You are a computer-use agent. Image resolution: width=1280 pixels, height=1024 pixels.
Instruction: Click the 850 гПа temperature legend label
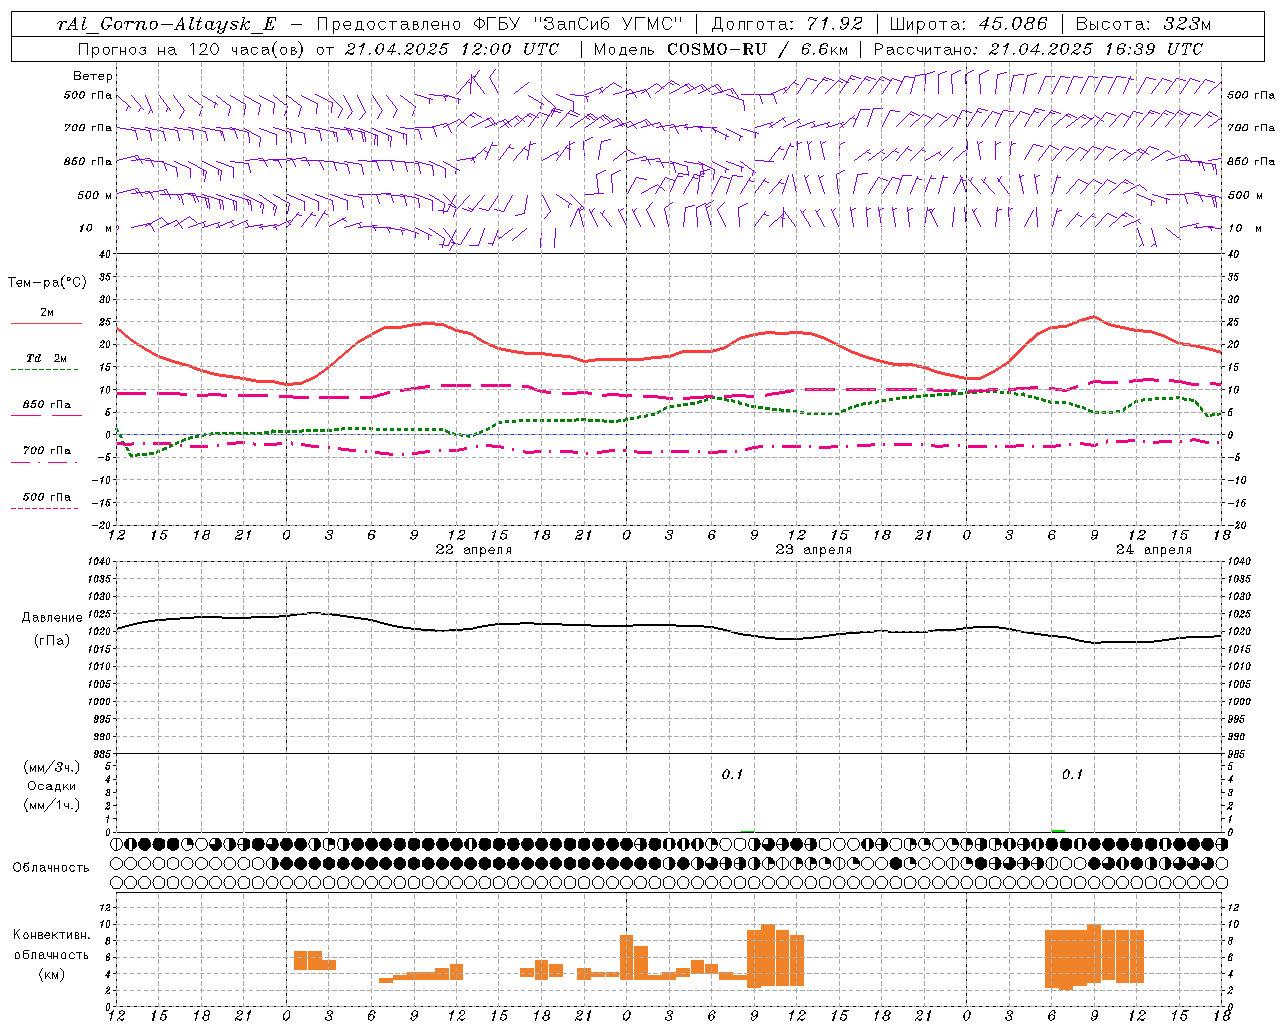tap(47, 405)
